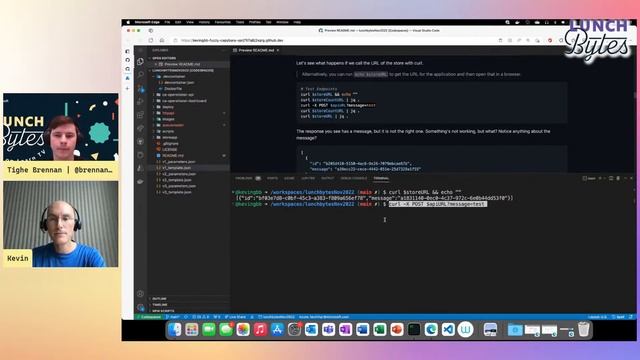Open the Manage gear in the activity bar

(140, 307)
